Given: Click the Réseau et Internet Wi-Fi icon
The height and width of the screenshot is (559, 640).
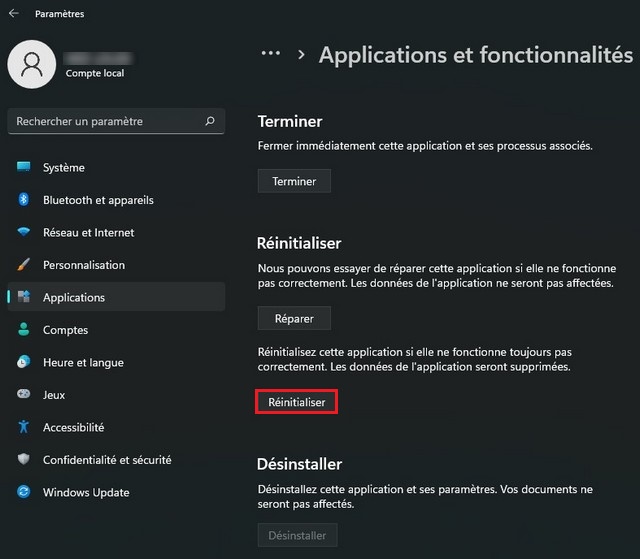Looking at the screenshot, I should coord(24,233).
